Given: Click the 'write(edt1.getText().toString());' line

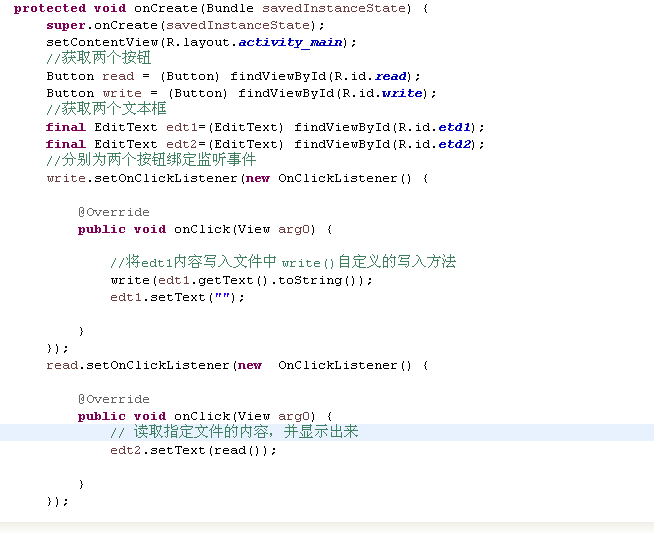Looking at the screenshot, I should [241, 280].
